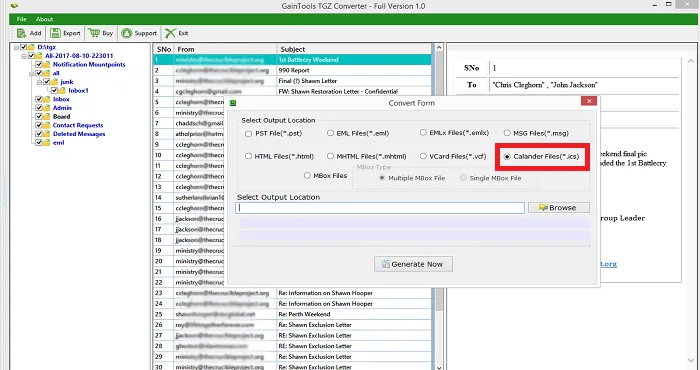Click the output location text field
This screenshot has width=700, height=370.
click(x=380, y=208)
